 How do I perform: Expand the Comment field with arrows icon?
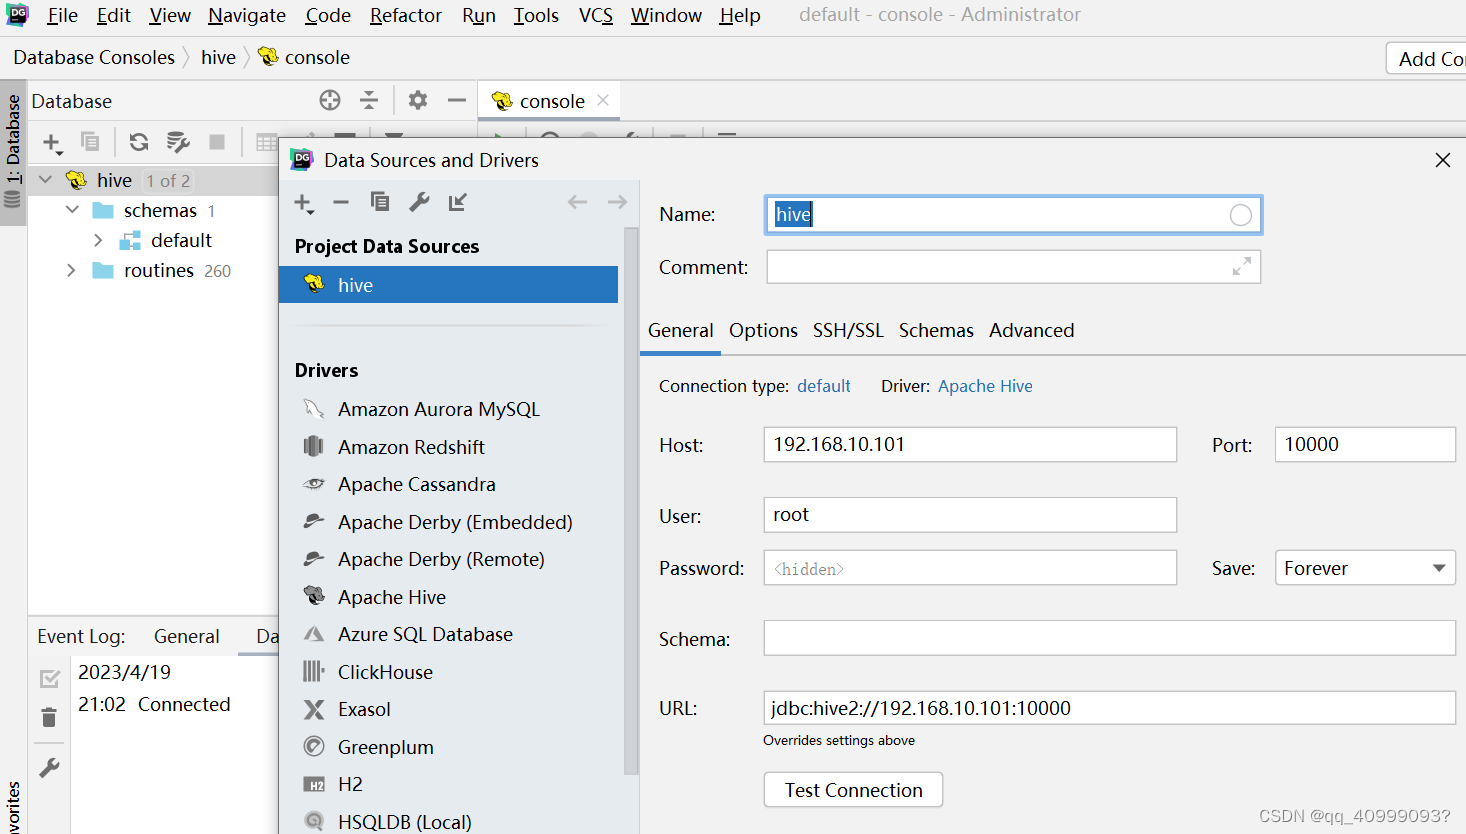pyautogui.click(x=1242, y=267)
